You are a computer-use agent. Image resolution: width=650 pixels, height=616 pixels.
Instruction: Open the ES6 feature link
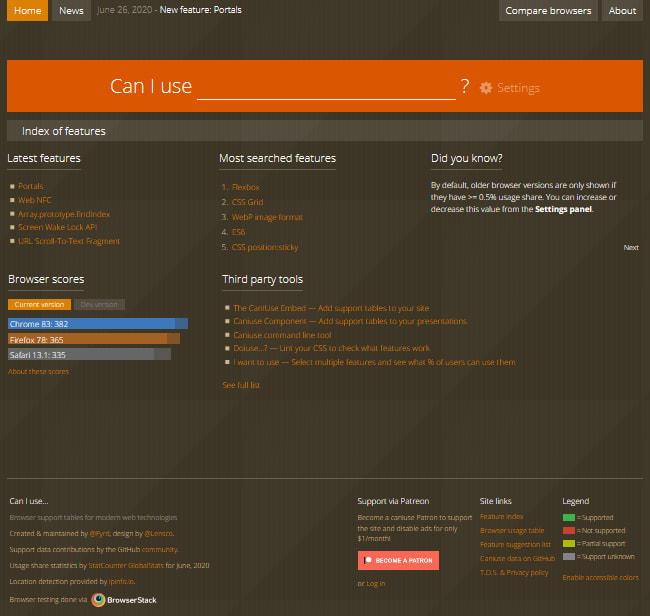click(x=238, y=232)
